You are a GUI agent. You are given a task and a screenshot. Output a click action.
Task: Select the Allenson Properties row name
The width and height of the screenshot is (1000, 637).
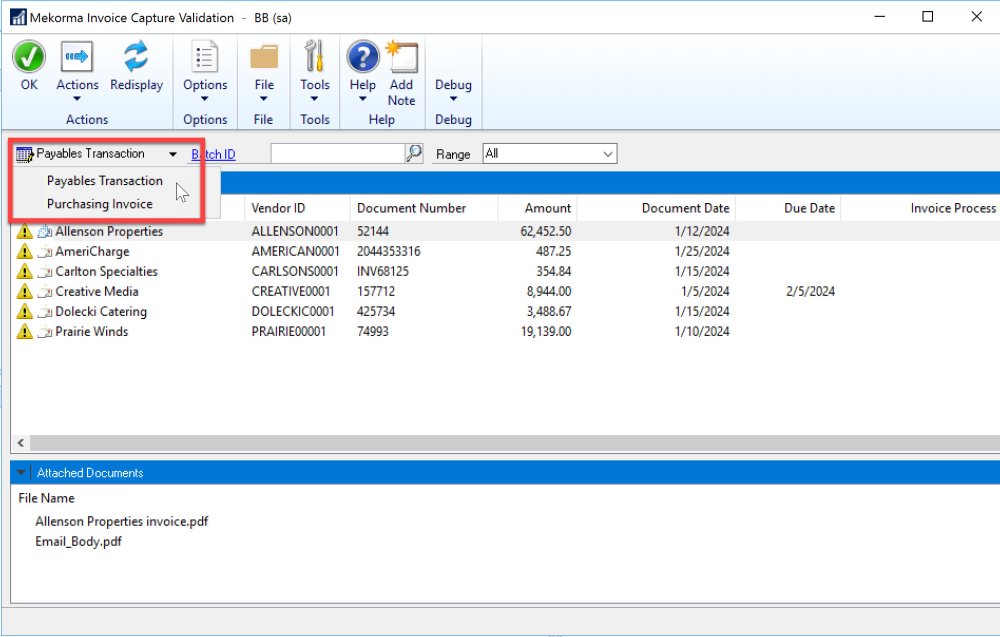[x=109, y=231]
